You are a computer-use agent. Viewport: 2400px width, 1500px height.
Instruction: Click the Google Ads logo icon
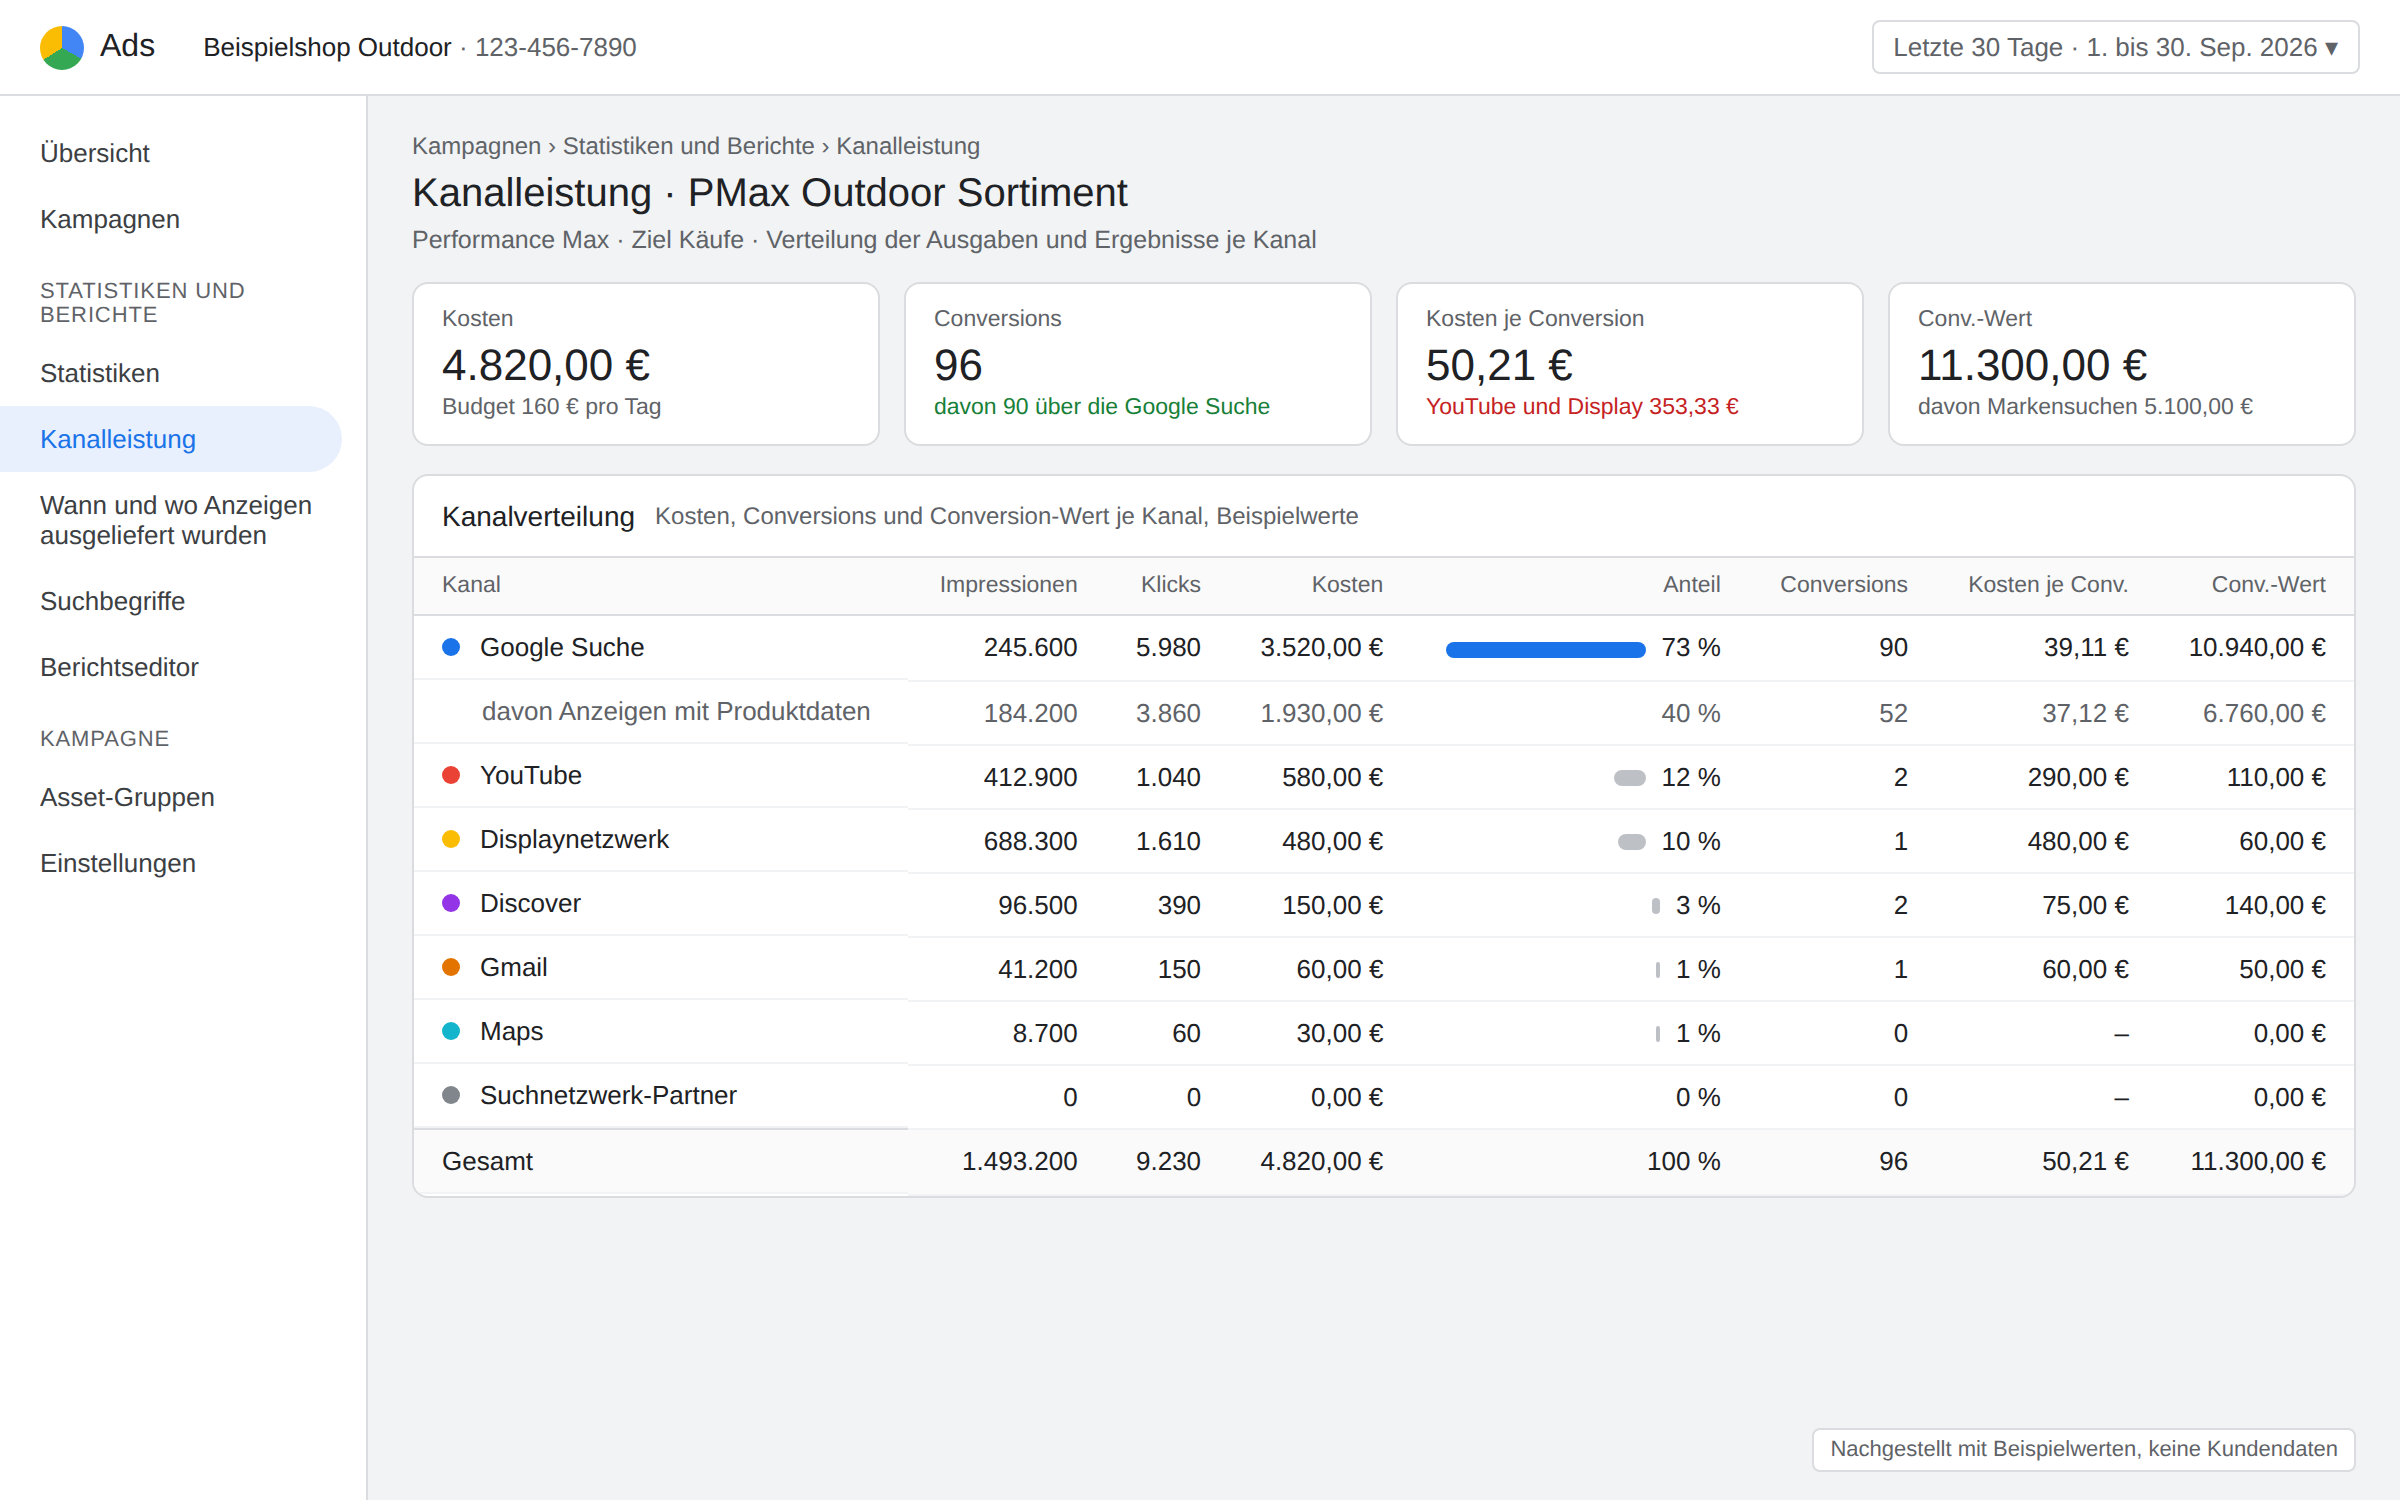coord(62,47)
